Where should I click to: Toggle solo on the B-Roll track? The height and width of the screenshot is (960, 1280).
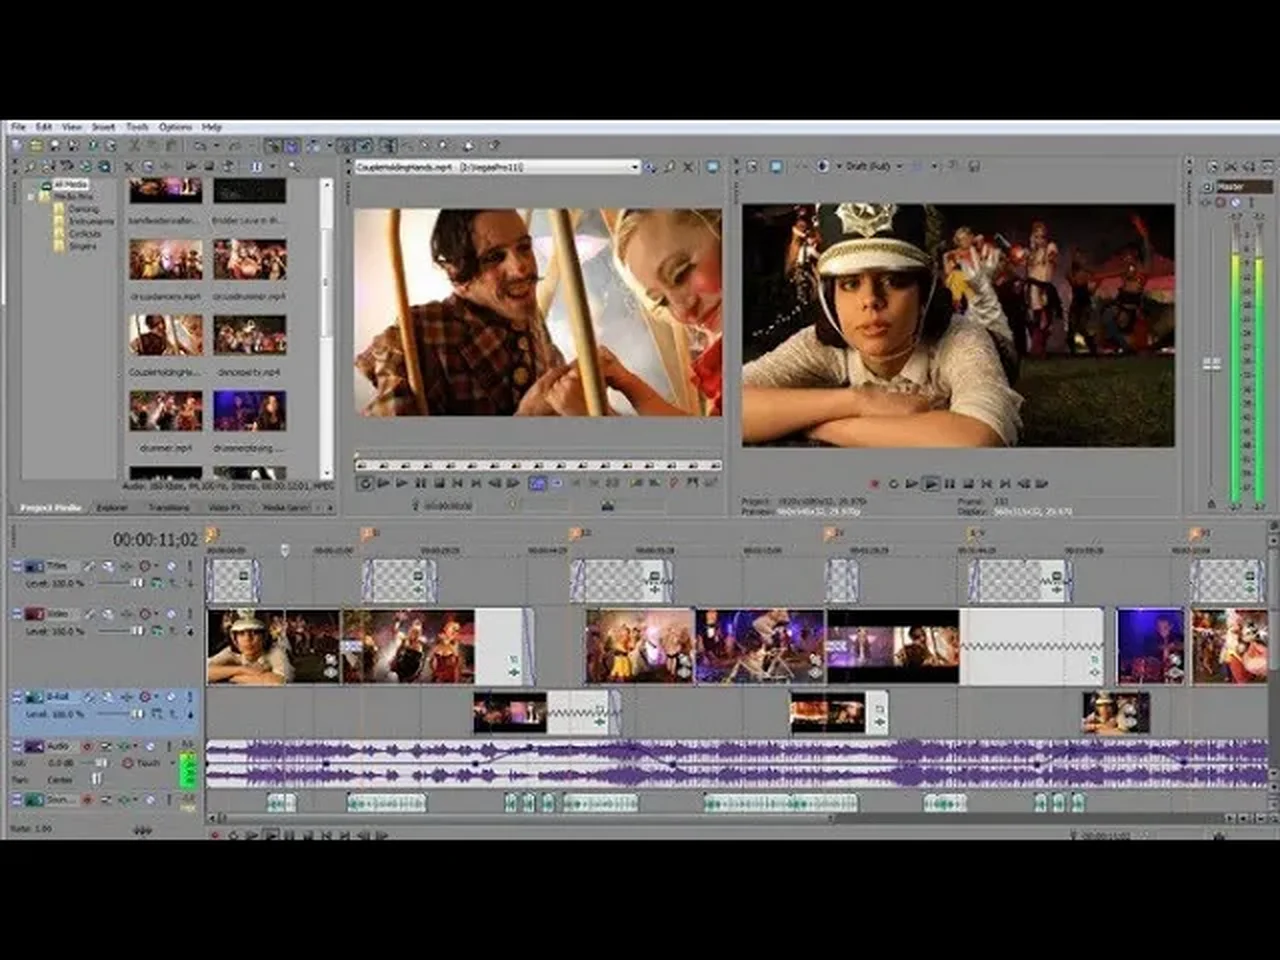click(x=189, y=697)
